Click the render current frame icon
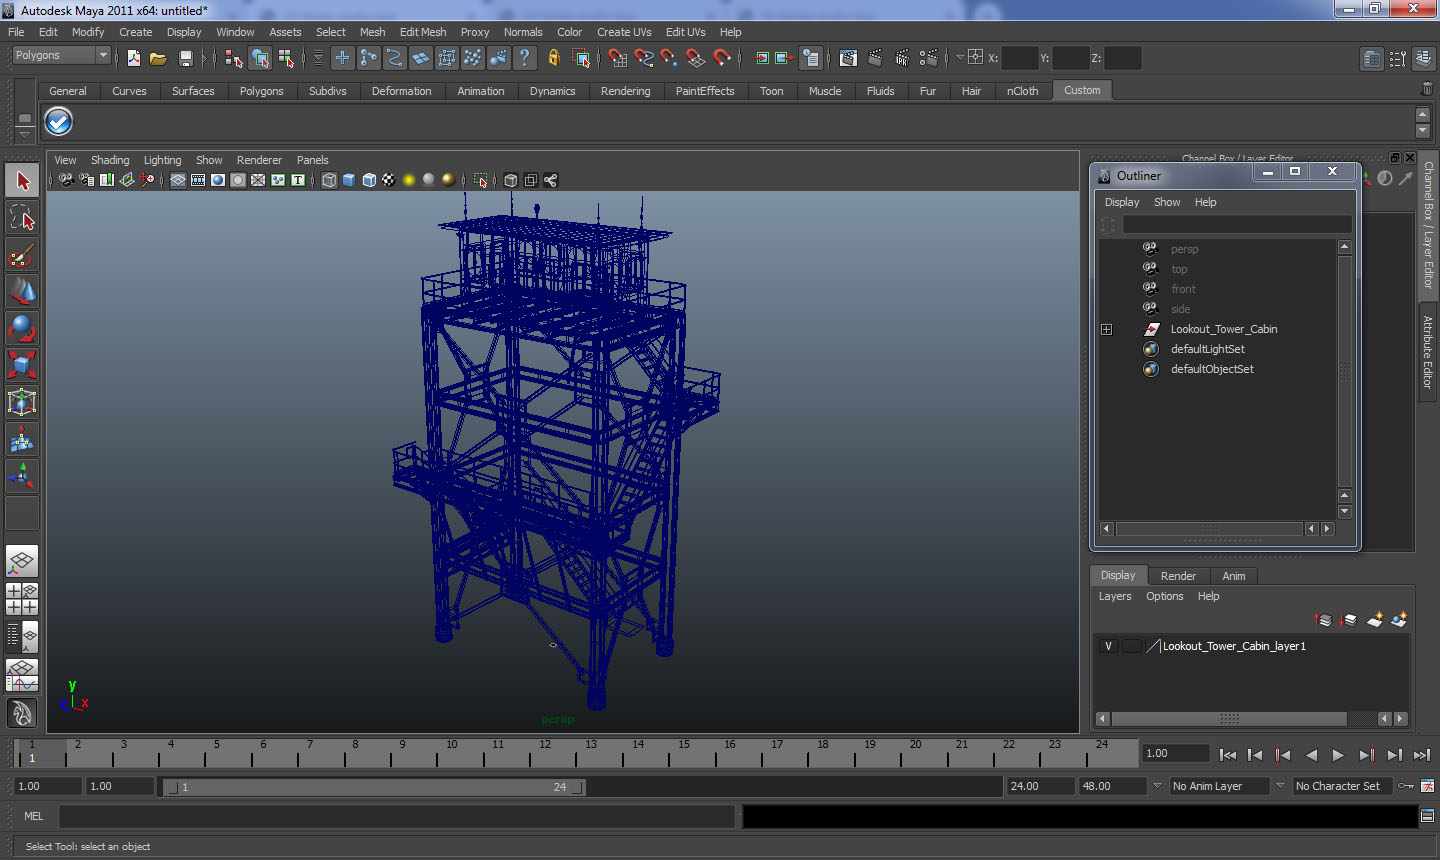The height and width of the screenshot is (860, 1440). [875, 58]
